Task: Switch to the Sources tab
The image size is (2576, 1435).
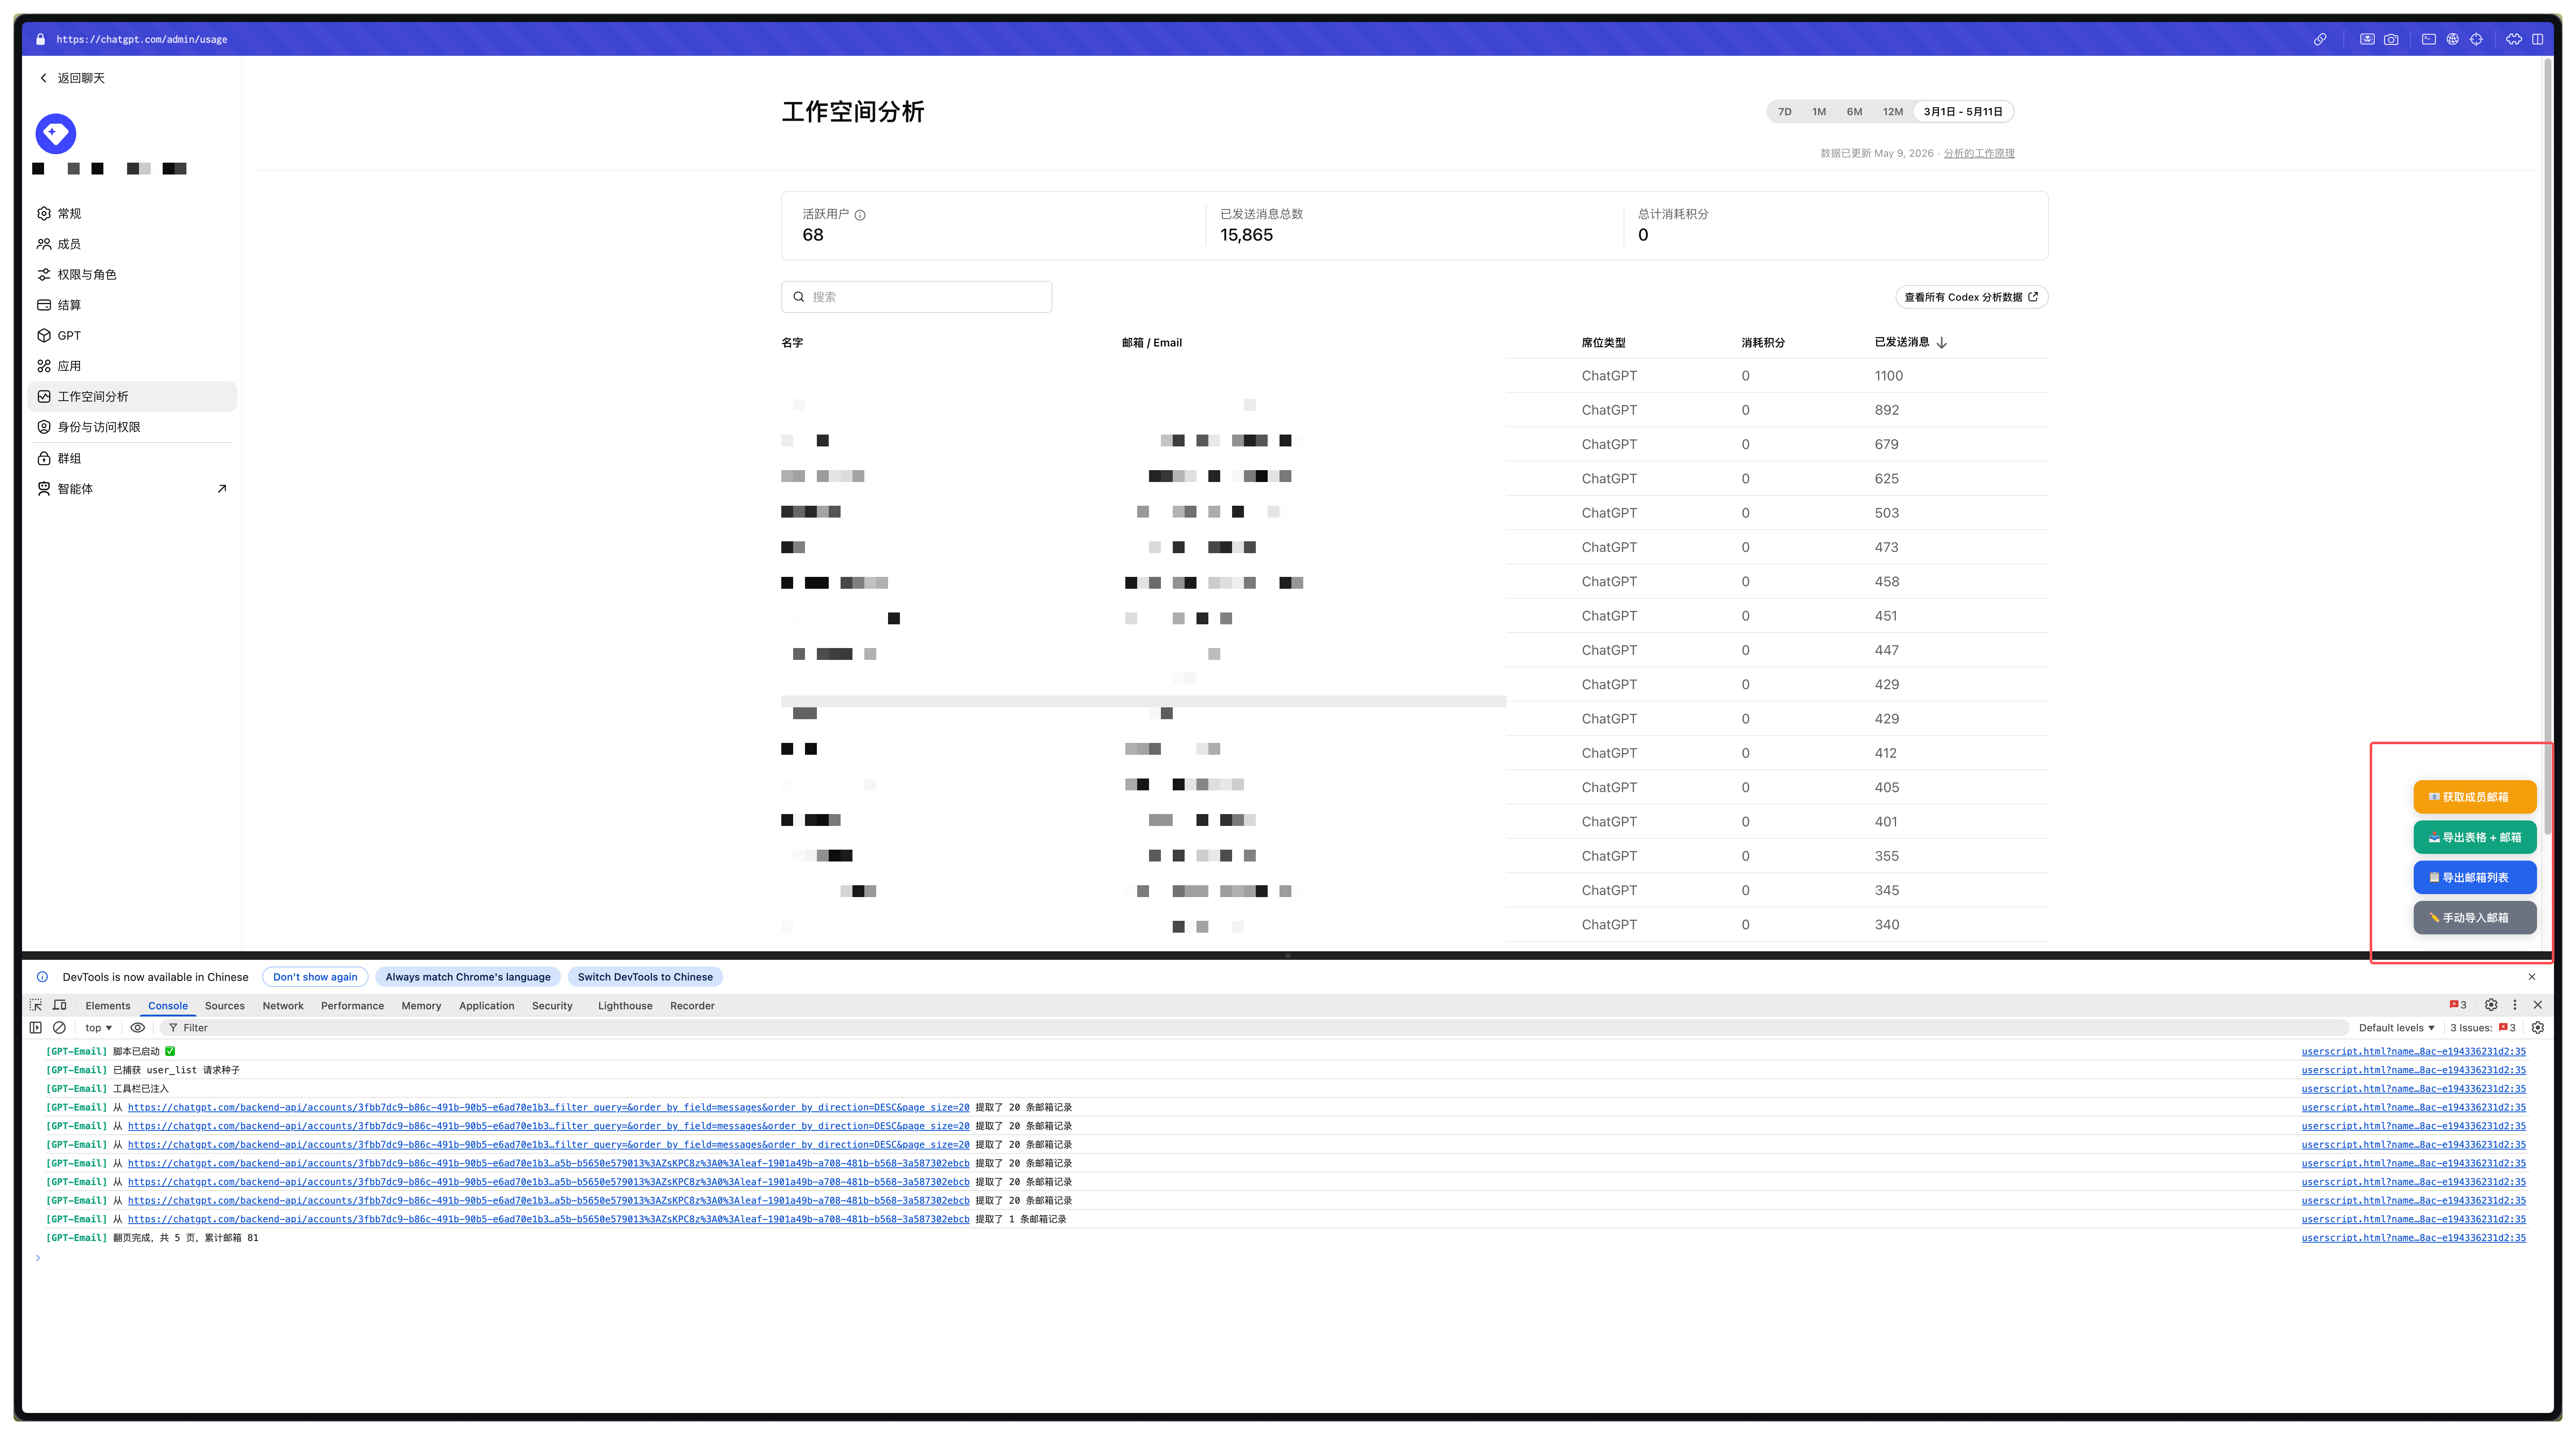Action: tap(225, 1006)
